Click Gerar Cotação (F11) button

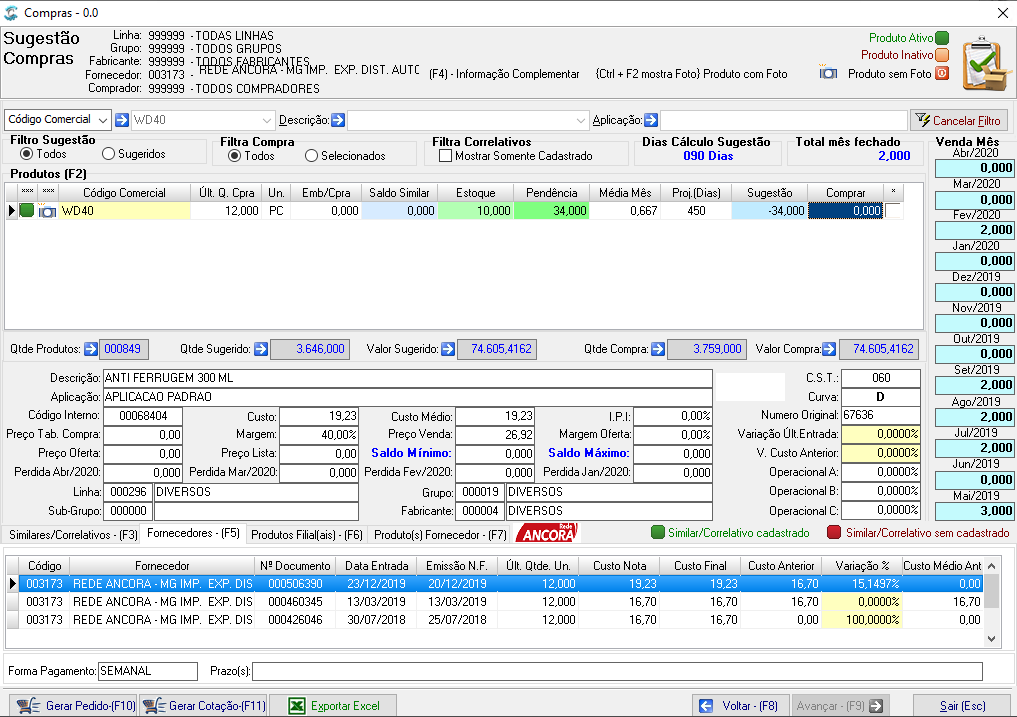[x=204, y=706]
